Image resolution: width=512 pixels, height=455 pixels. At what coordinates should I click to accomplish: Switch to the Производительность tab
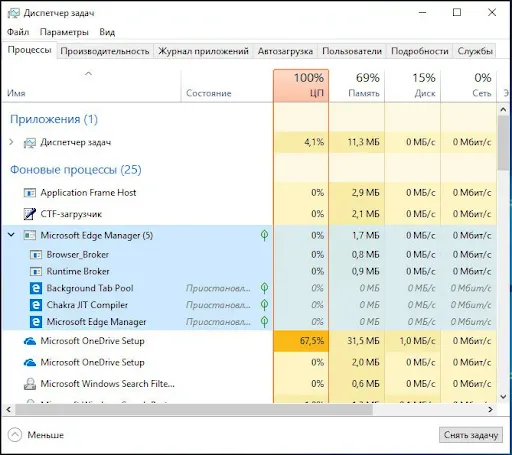105,51
